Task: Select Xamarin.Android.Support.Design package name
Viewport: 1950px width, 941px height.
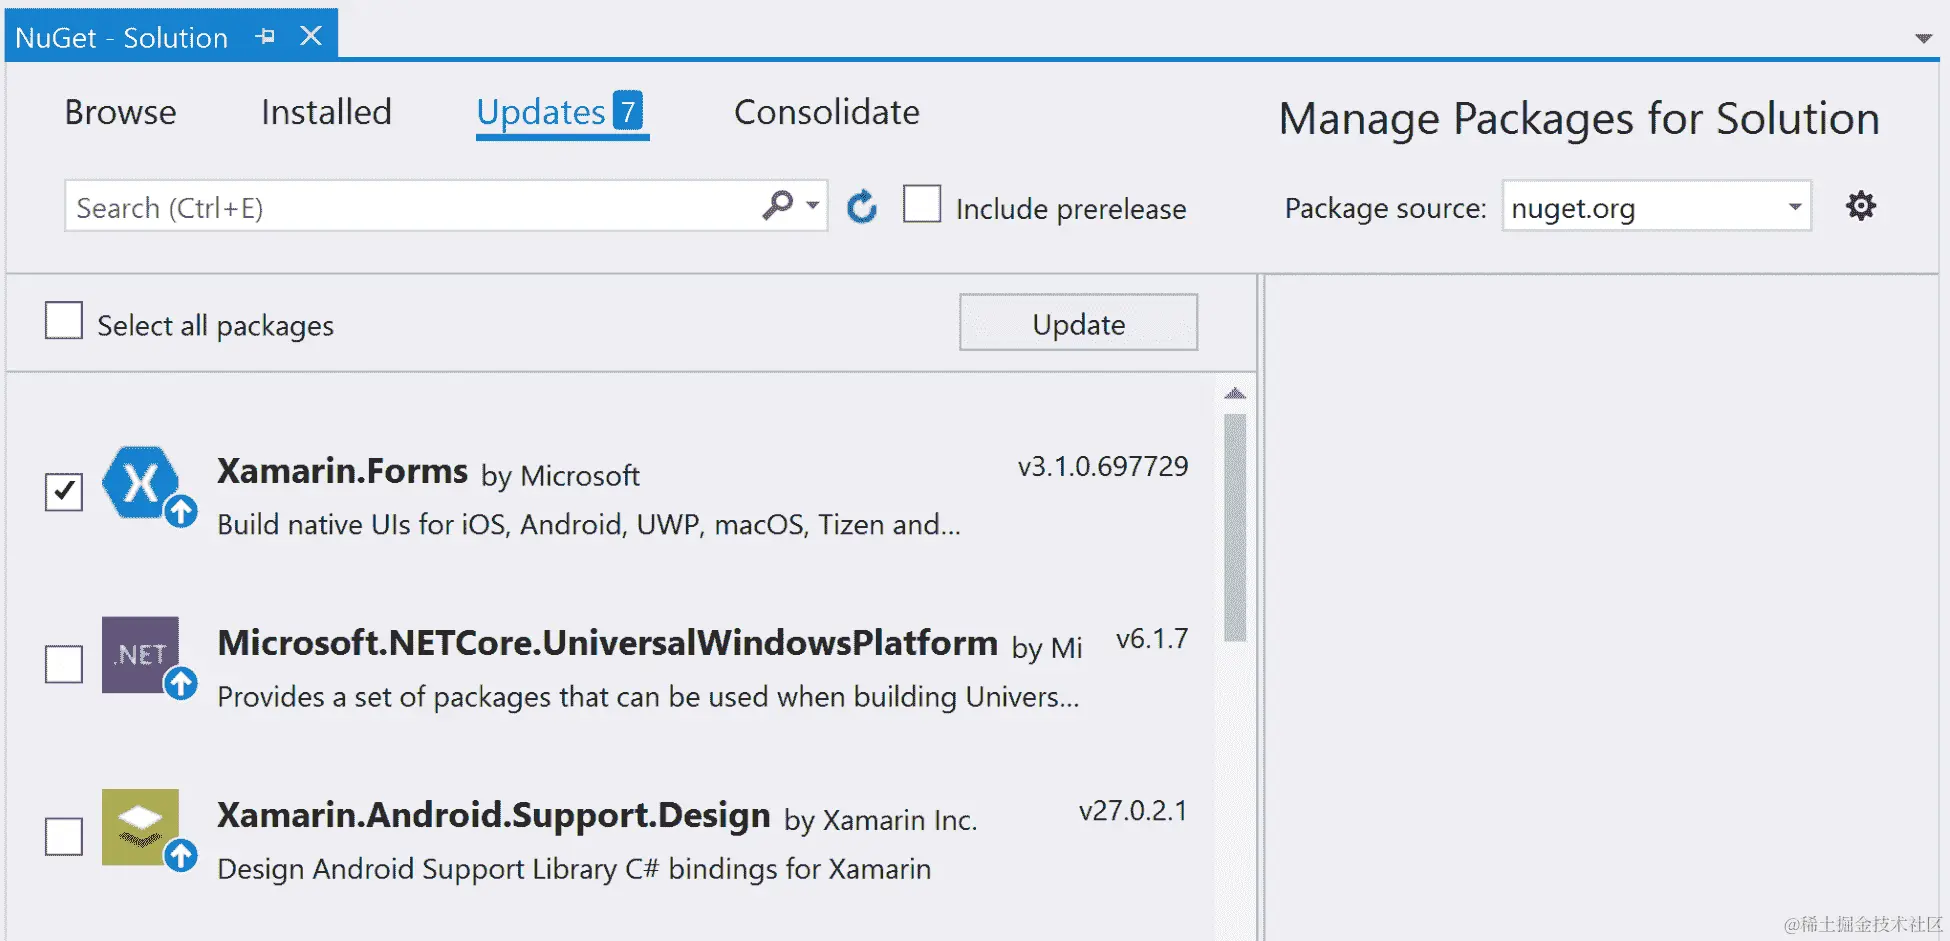Action: coord(493,815)
